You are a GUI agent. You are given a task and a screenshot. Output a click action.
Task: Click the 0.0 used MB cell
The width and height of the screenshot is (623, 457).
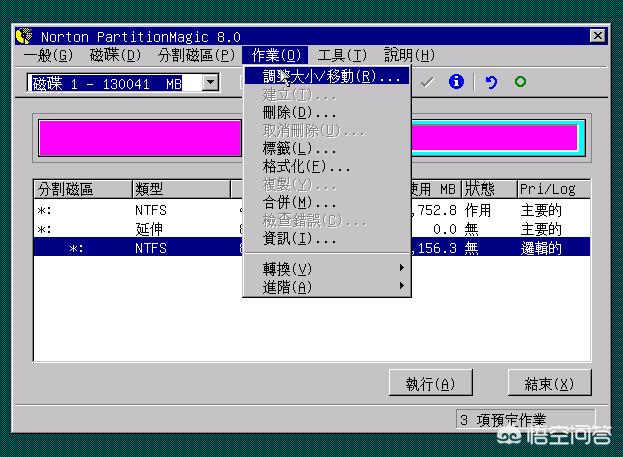pos(445,229)
